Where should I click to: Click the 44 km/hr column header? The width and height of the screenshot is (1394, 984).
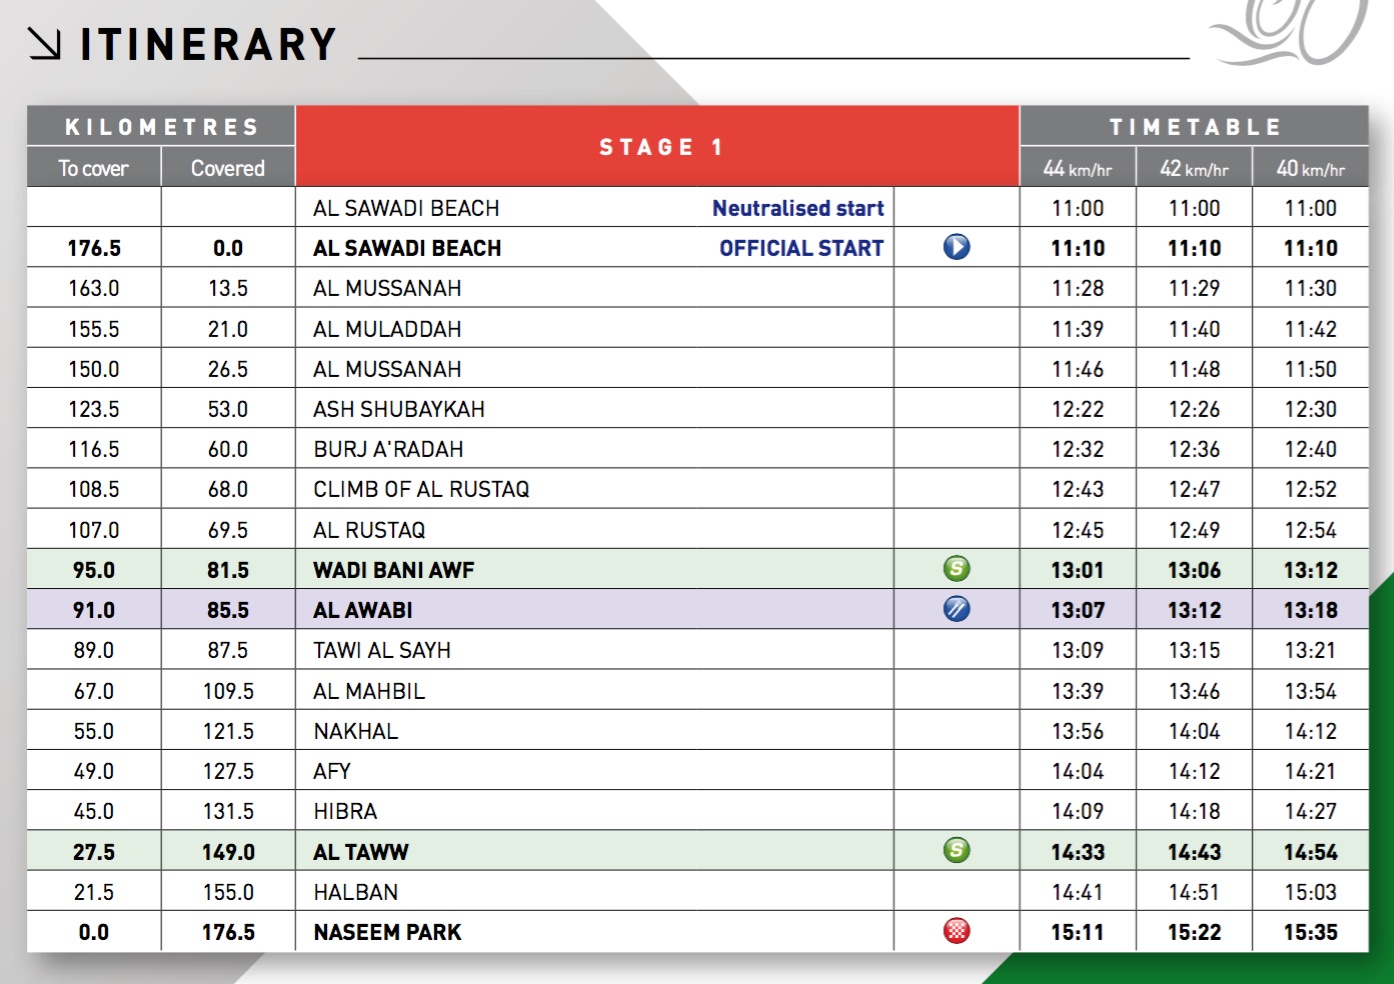1077,169
